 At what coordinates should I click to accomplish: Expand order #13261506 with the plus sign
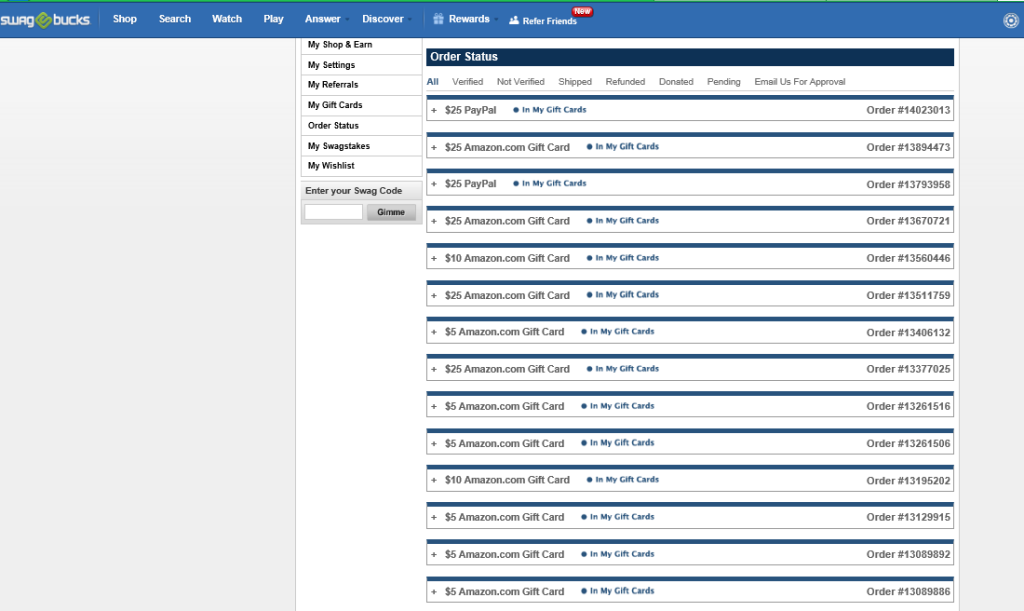(x=434, y=444)
